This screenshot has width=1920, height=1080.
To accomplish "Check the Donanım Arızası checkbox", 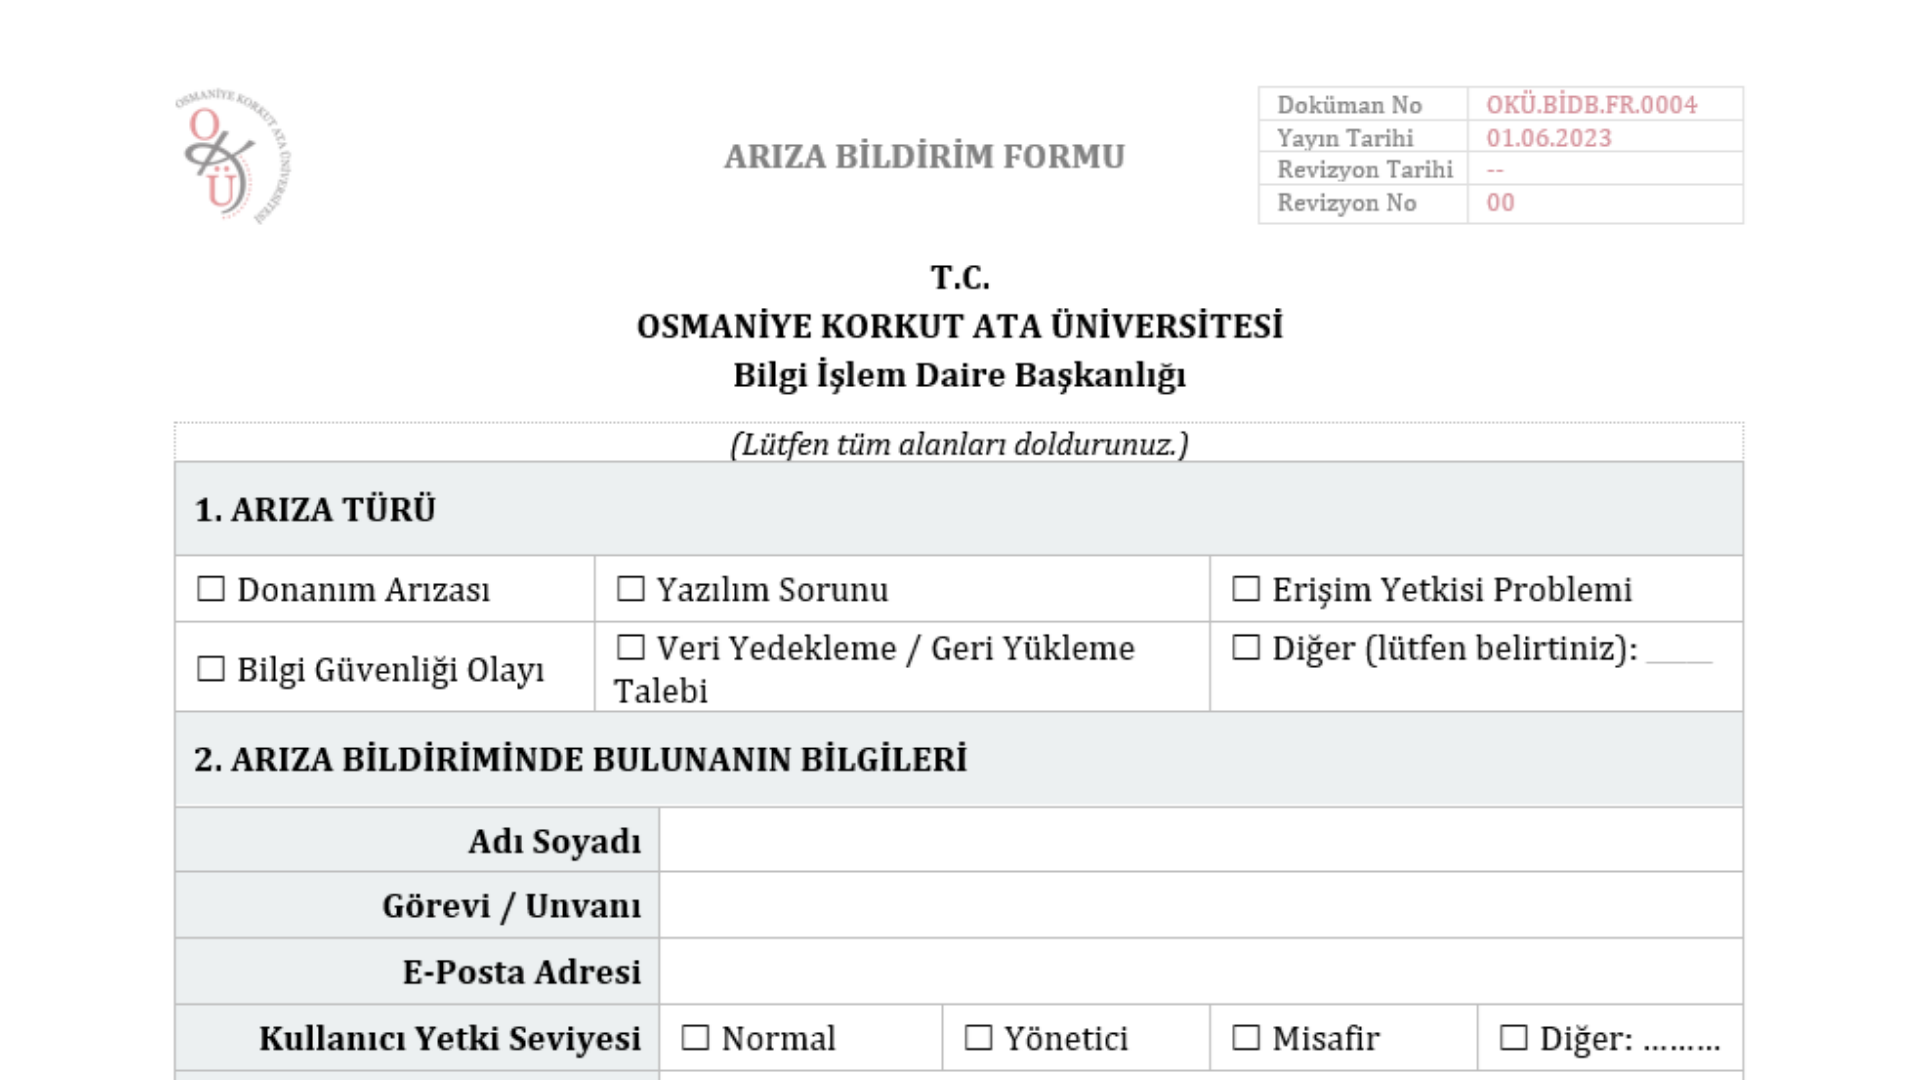I will 211,589.
